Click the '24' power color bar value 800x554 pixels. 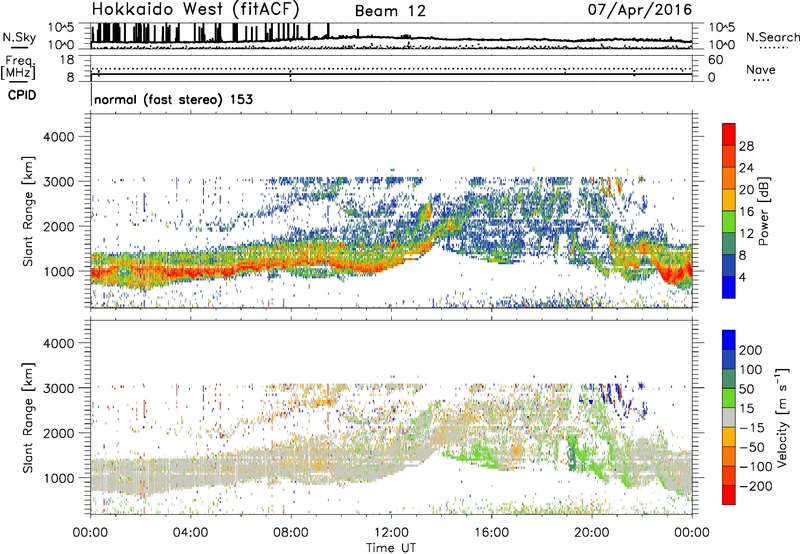coord(746,168)
